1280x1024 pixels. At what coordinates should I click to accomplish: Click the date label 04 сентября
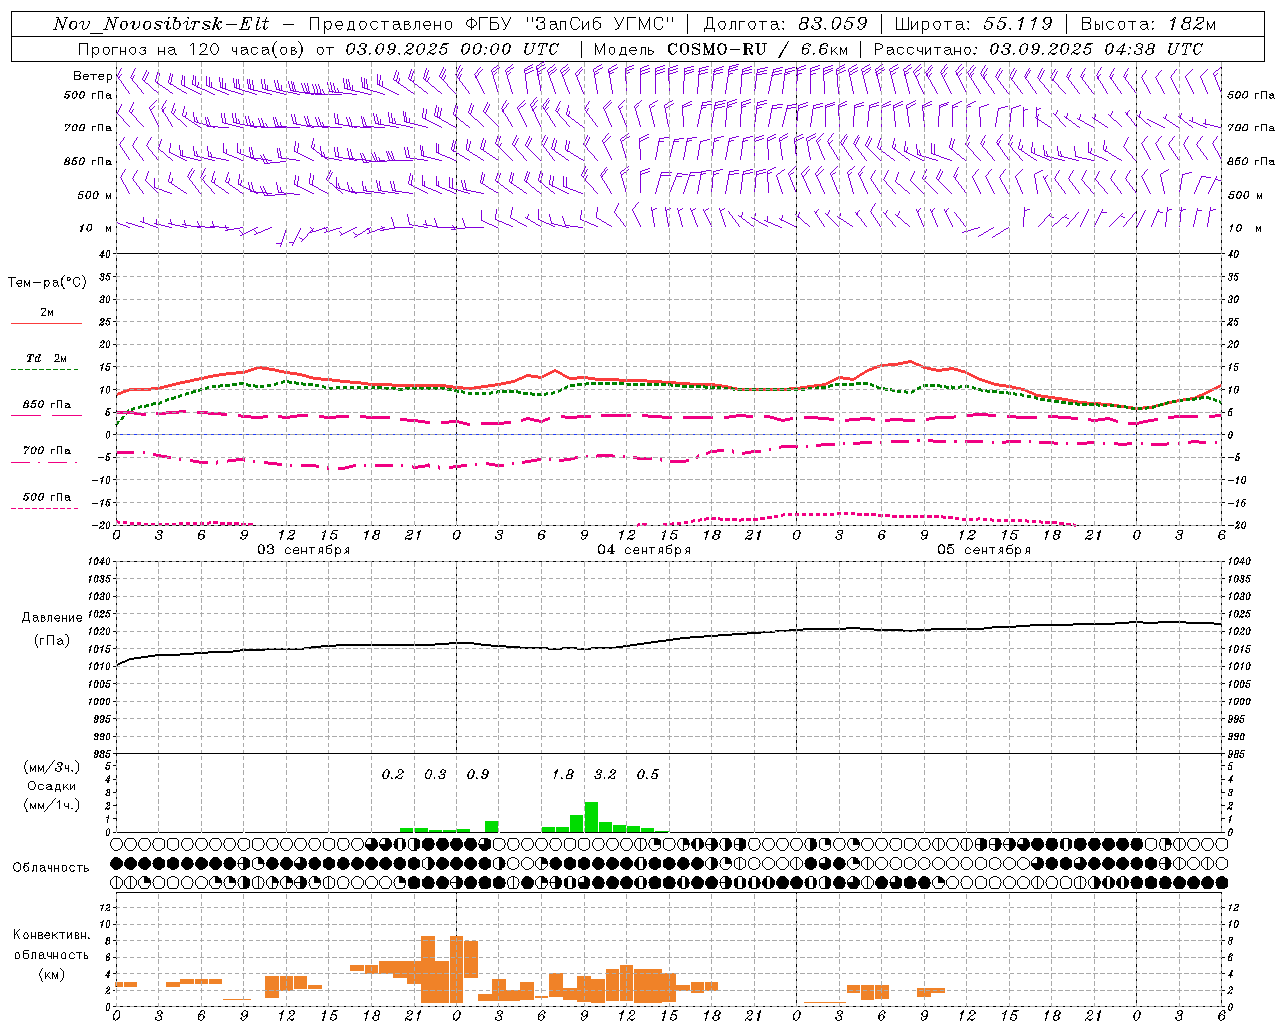(x=644, y=550)
